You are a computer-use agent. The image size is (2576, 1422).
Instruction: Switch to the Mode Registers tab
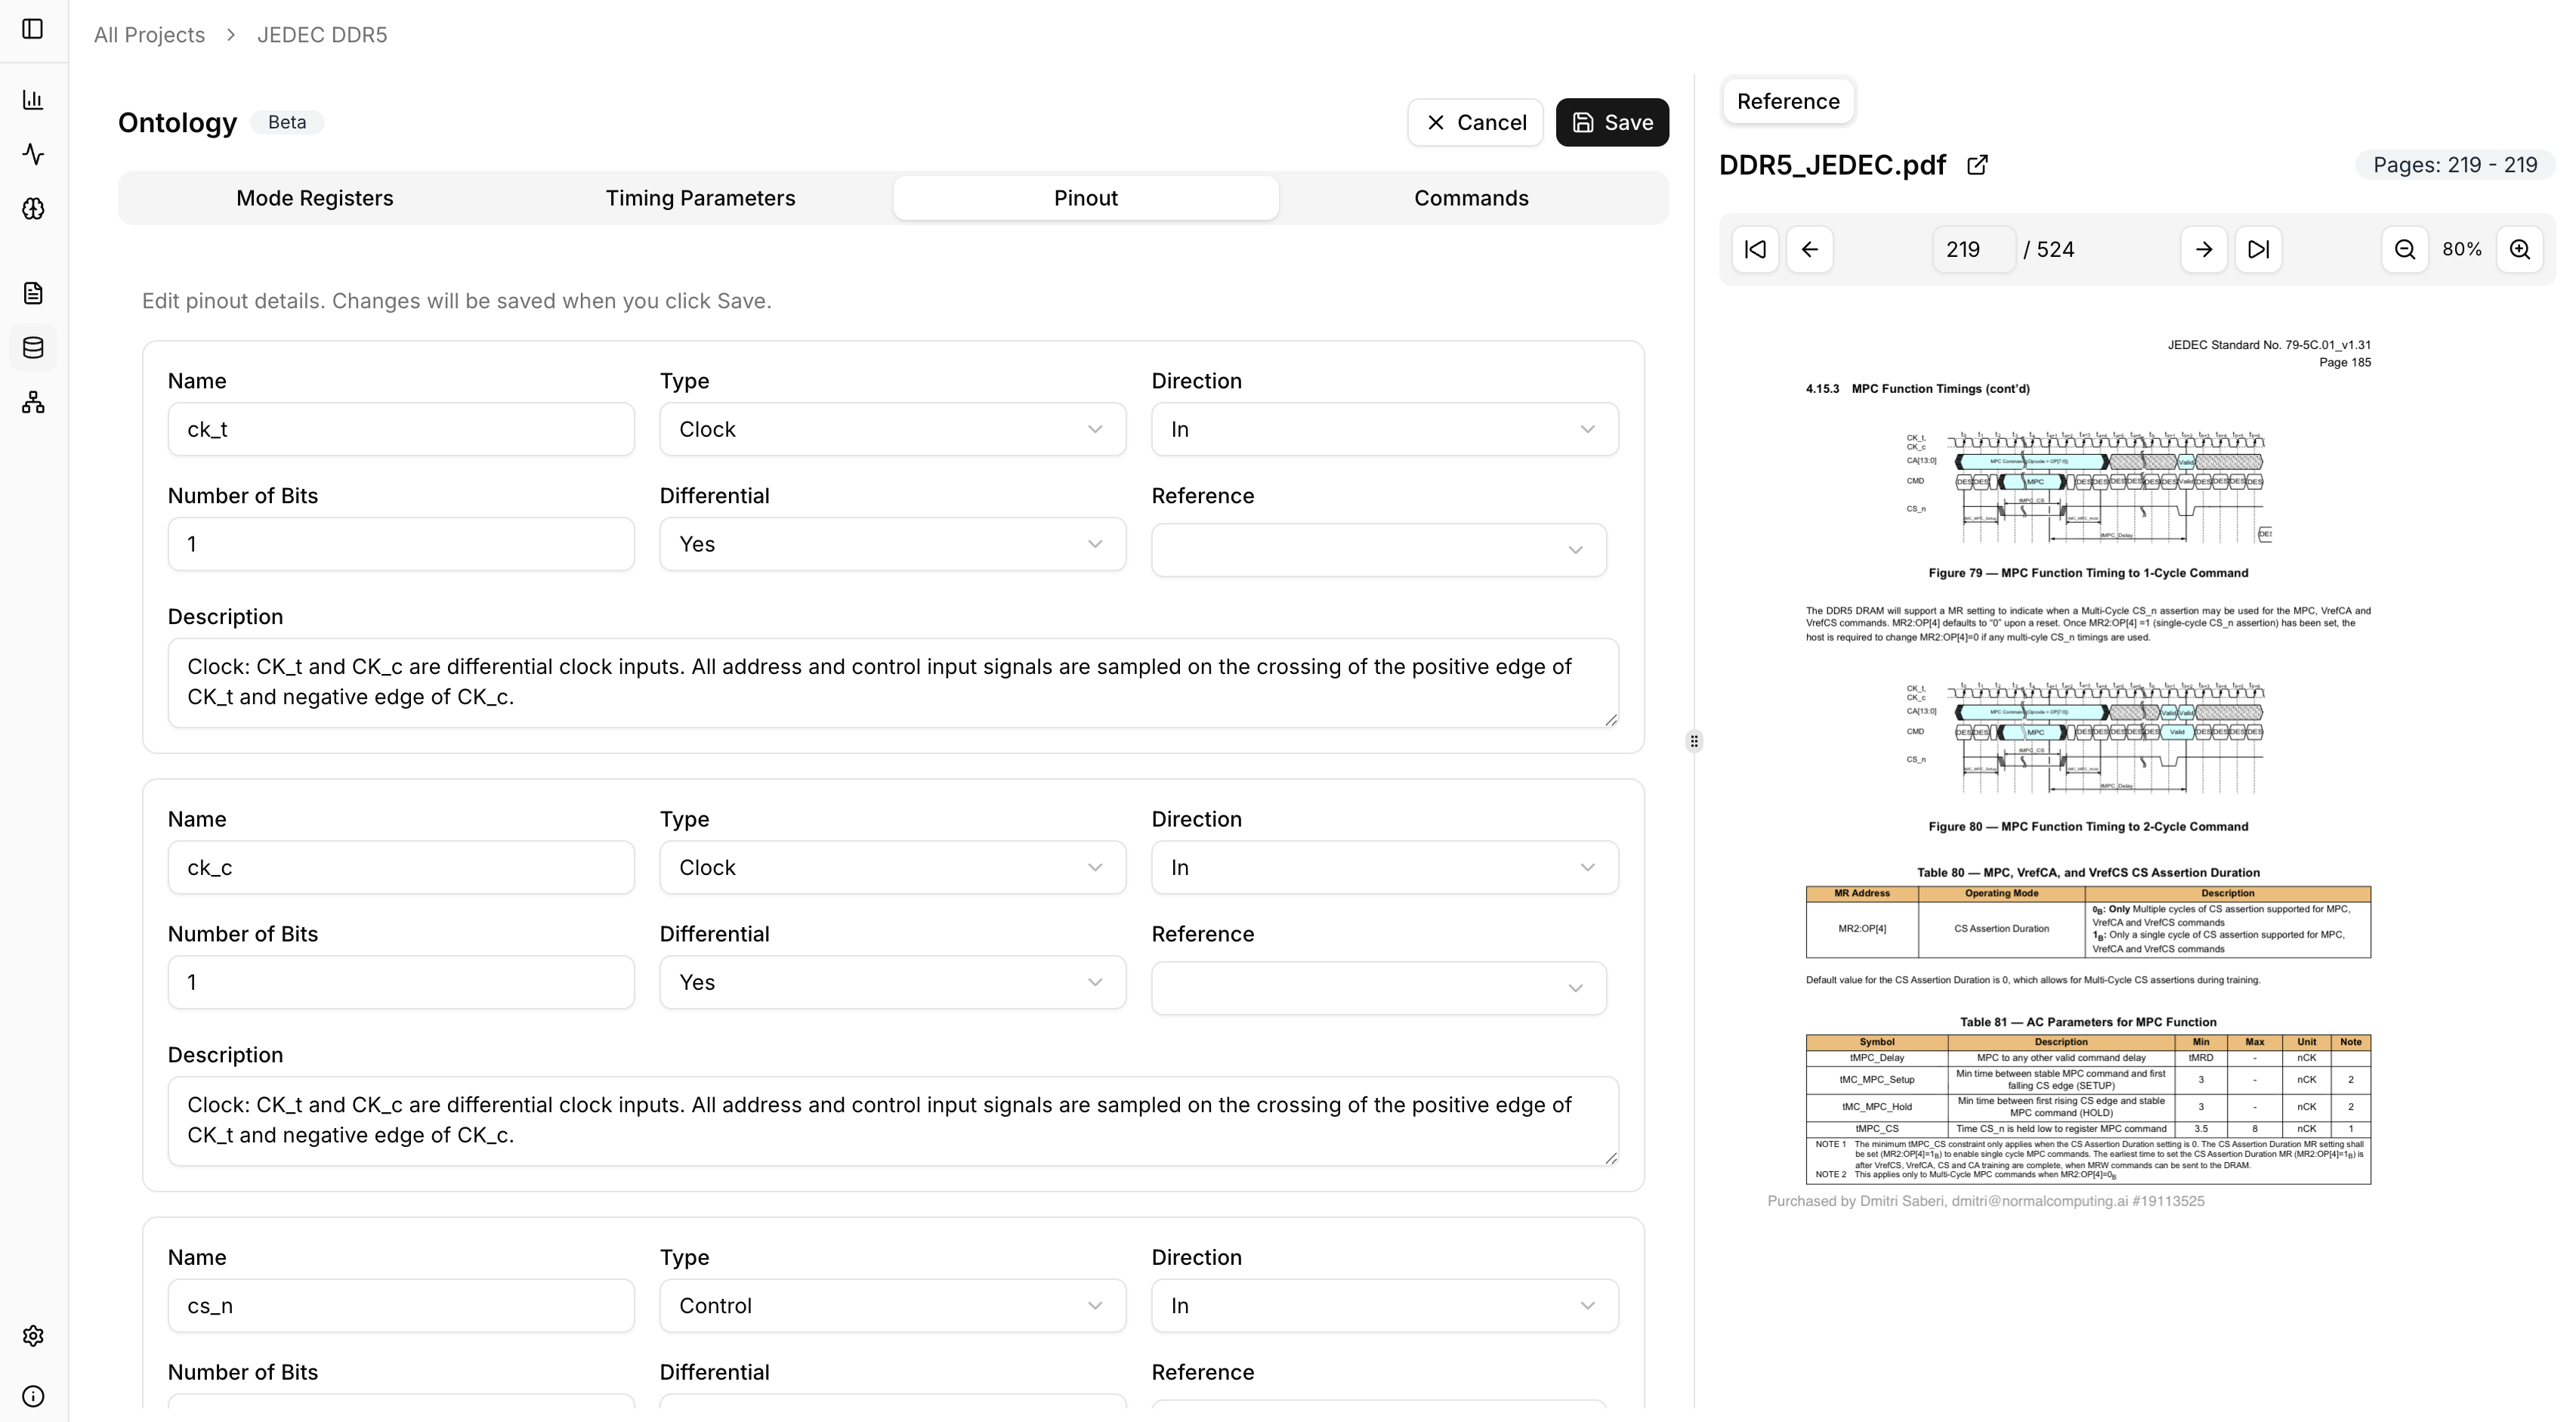315,197
